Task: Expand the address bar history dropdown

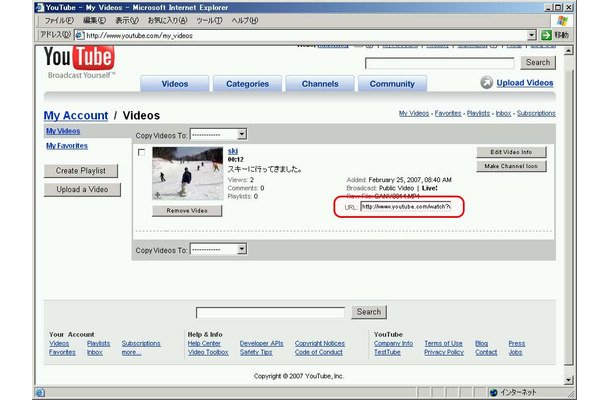Action: click(532, 35)
